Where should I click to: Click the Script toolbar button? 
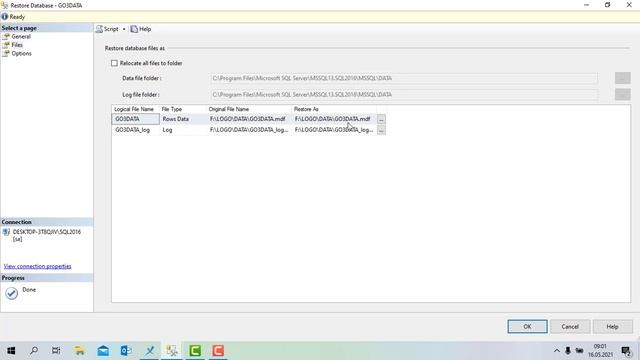(107, 29)
